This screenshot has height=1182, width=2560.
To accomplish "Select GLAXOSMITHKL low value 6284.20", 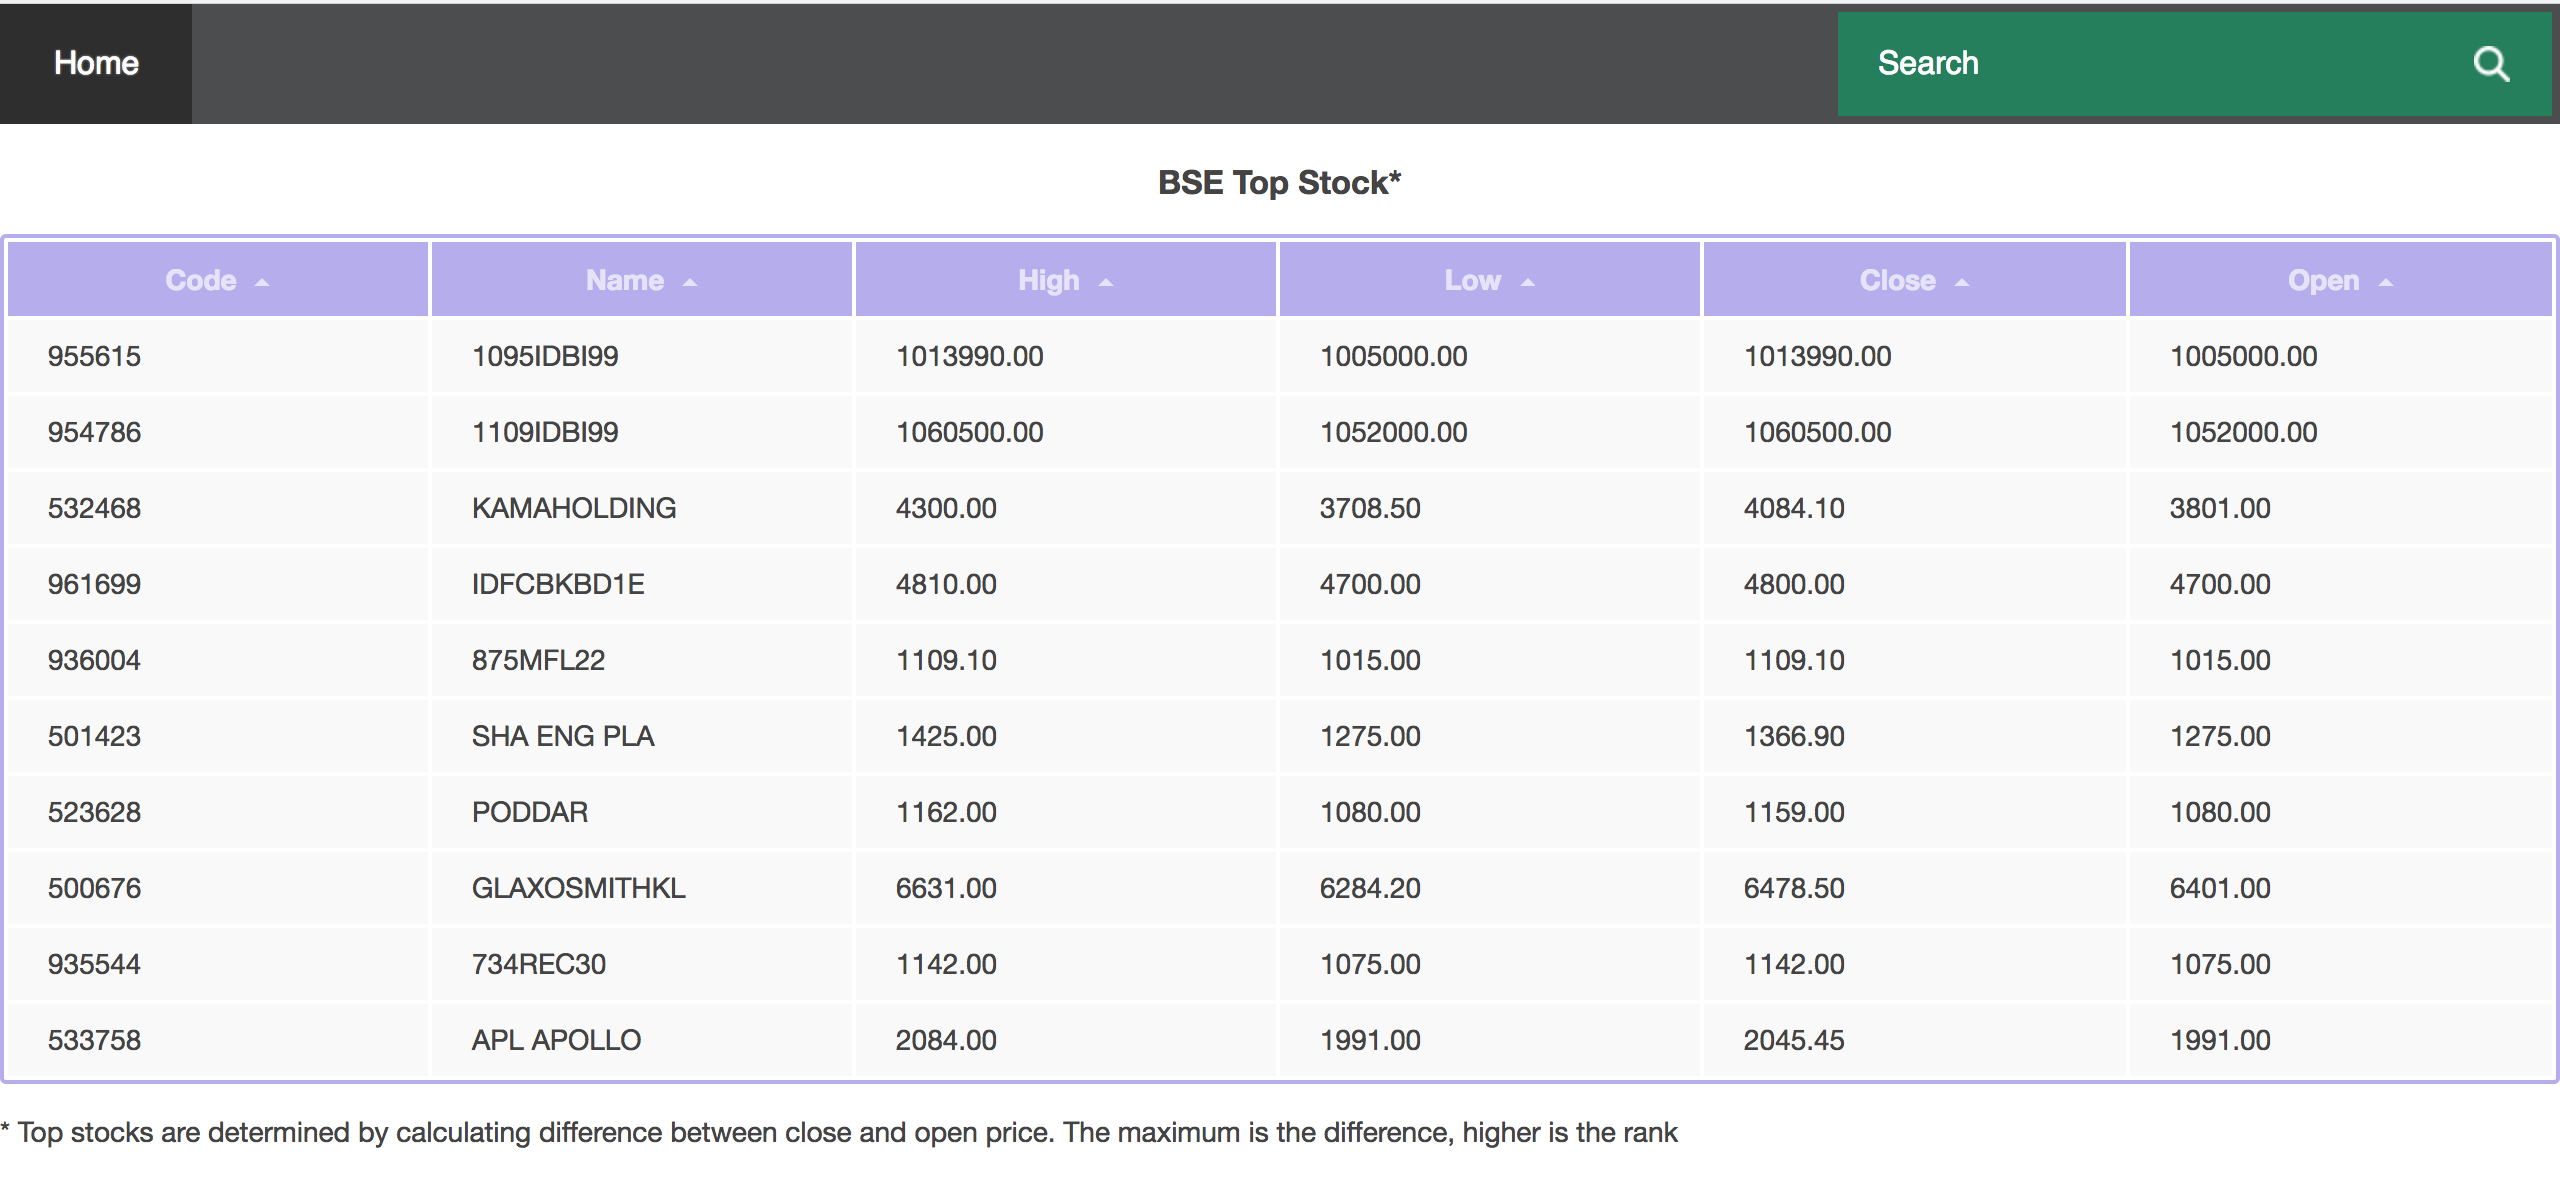I will click(1370, 888).
